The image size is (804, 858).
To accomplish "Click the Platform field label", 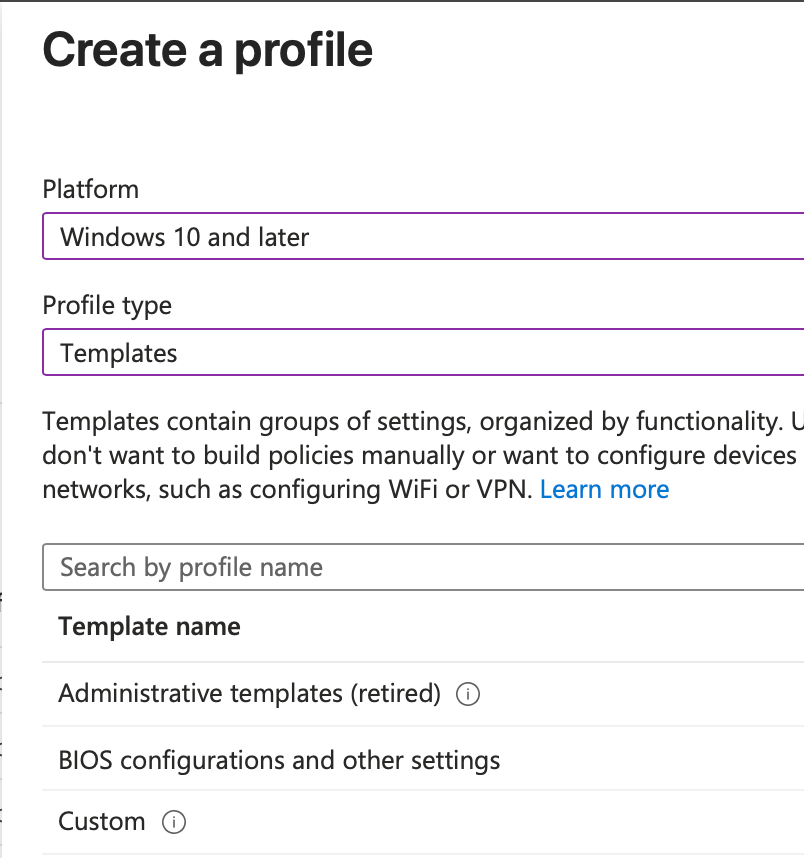I will pyautogui.click(x=90, y=189).
